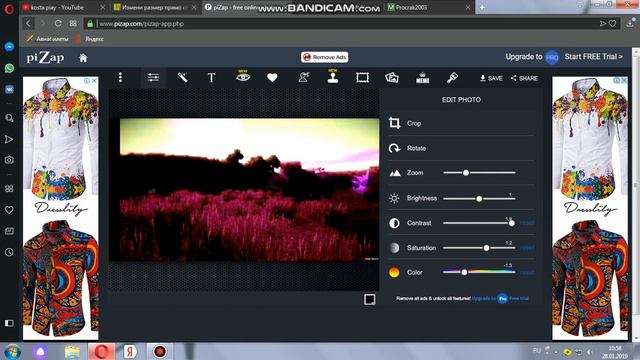Click the Upgrade to Pro Free trial link
This screenshot has width=640, height=360.
(500, 298)
